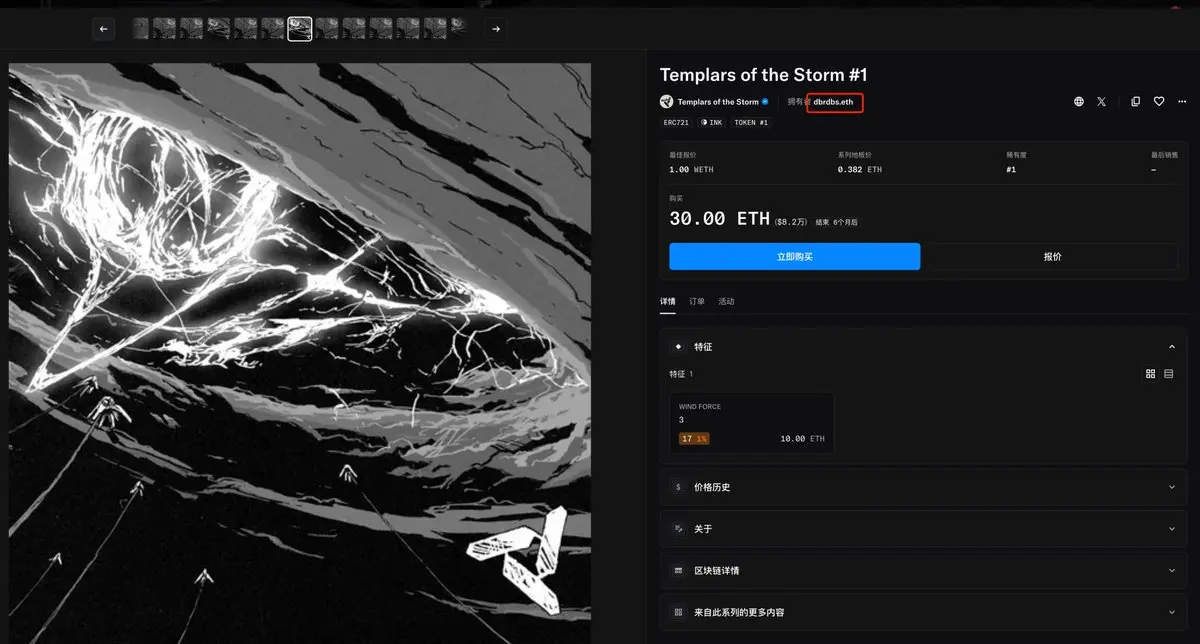The width and height of the screenshot is (1200, 644).
Task: Click the 立即购买 buy now button
Action: pos(795,257)
